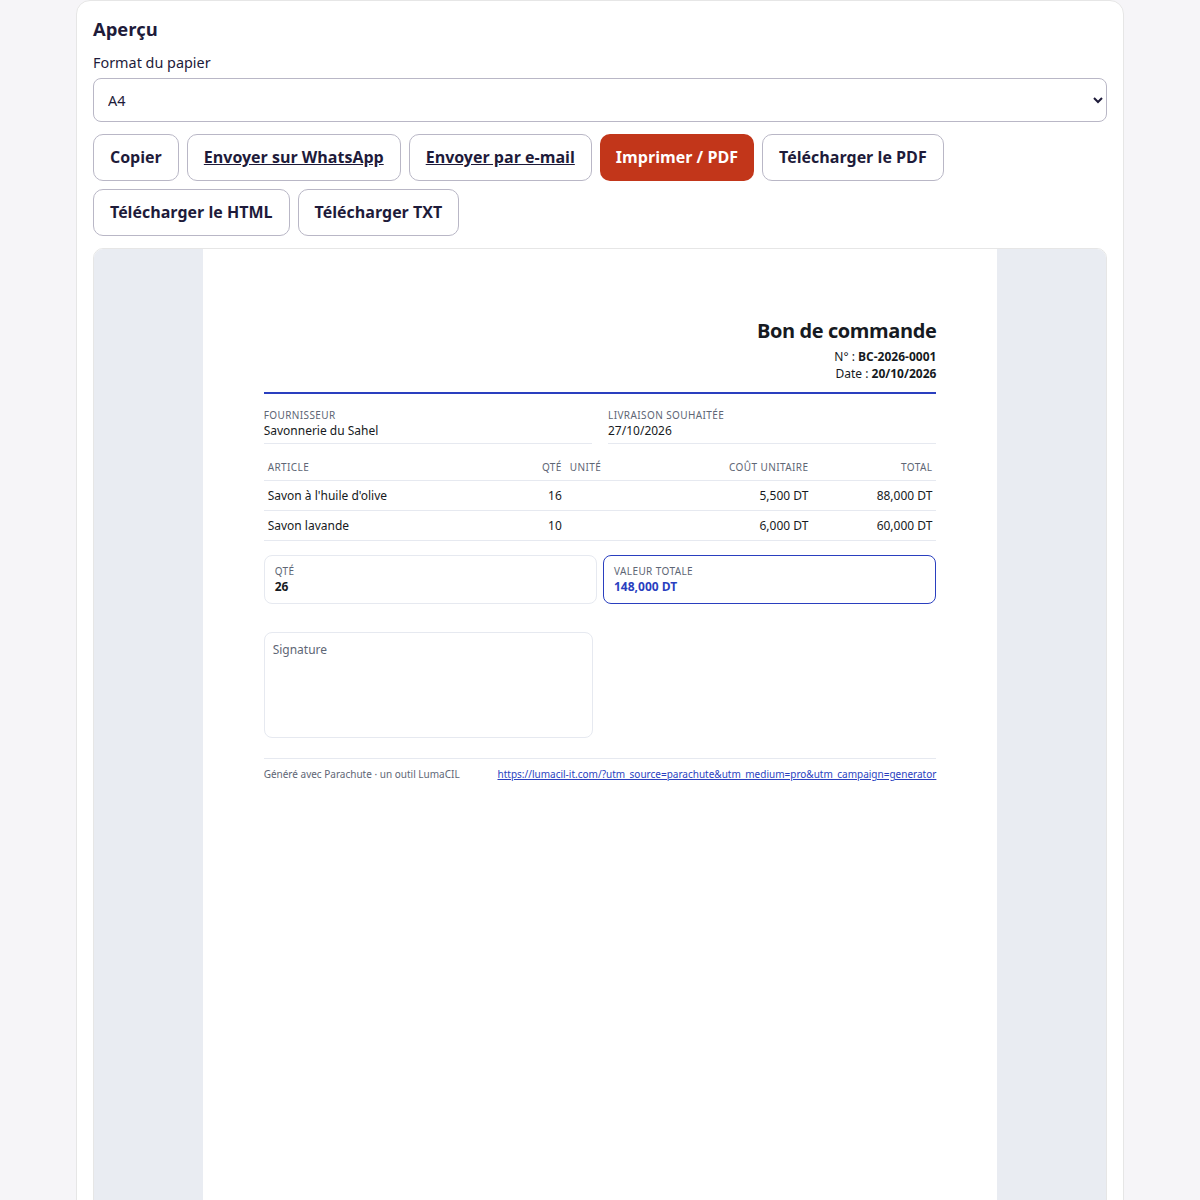Click the UNITÉ column header

(x=586, y=467)
